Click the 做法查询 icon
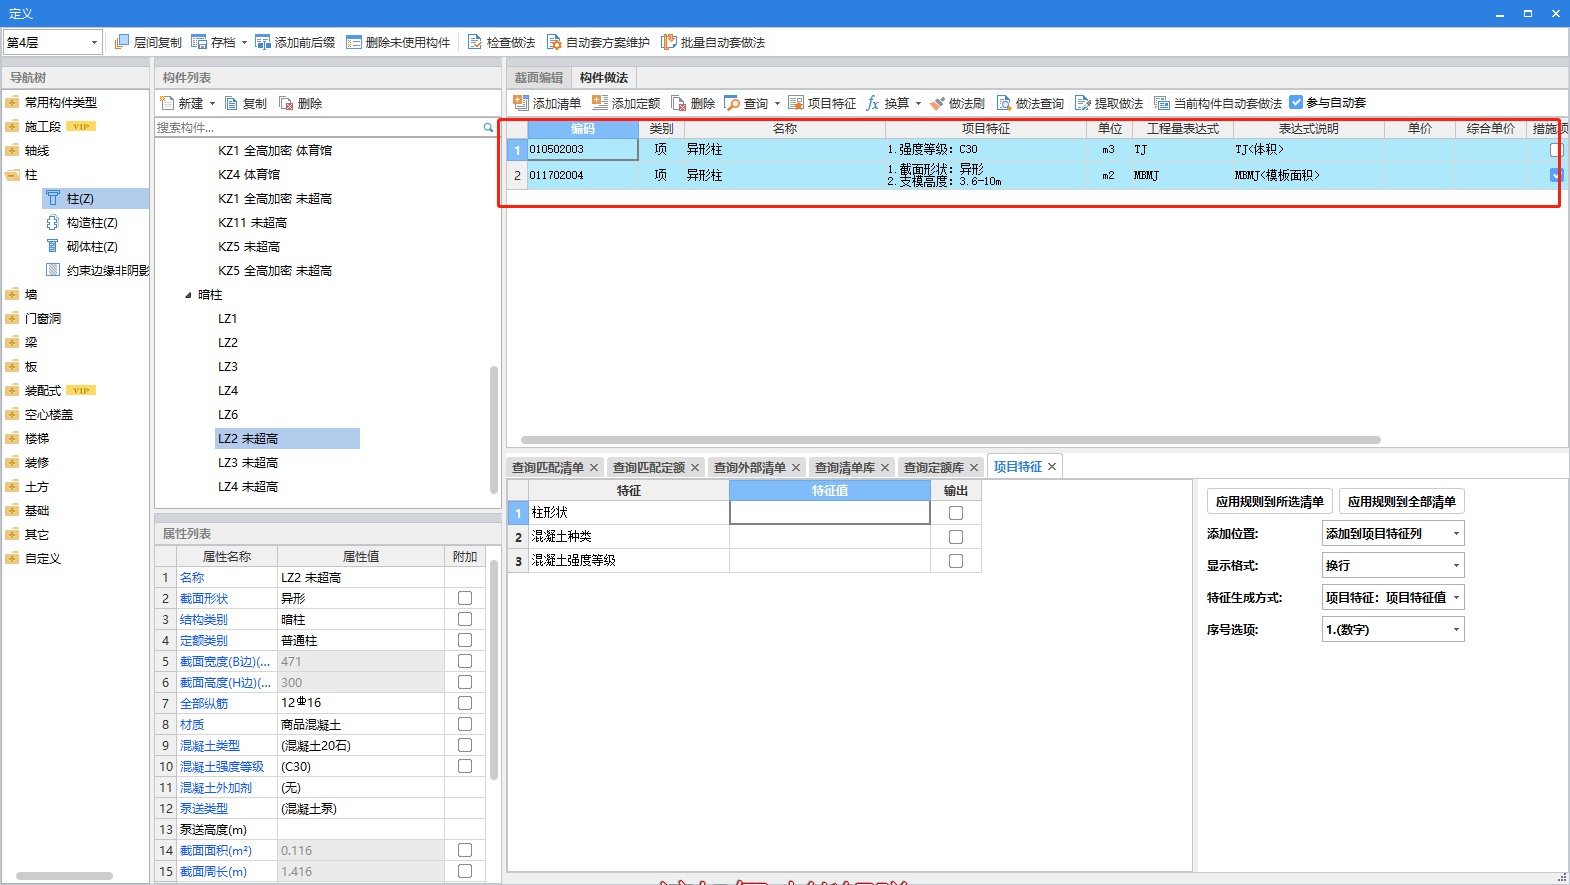 1004,103
